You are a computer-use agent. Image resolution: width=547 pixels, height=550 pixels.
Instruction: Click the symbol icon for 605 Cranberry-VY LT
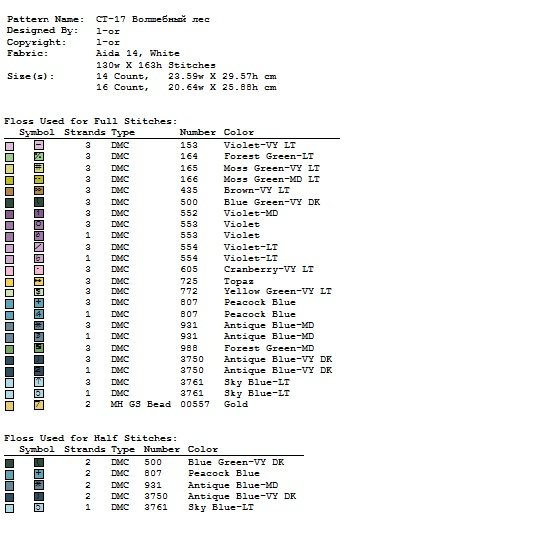[x=39, y=270]
